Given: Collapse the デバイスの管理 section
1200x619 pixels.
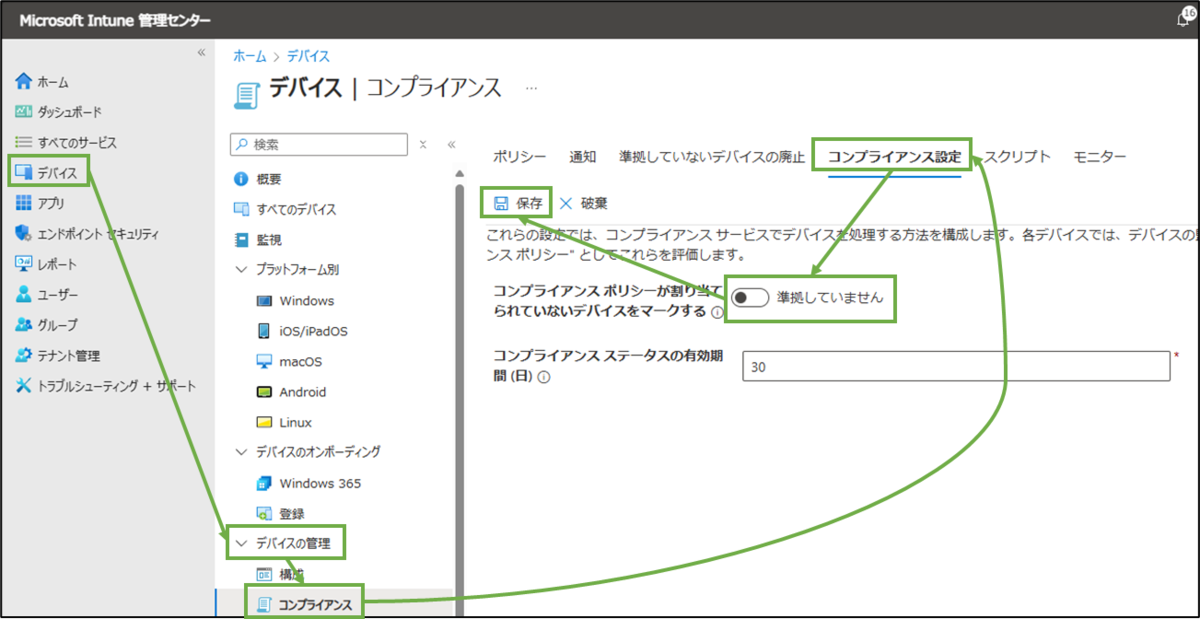Looking at the screenshot, I should (240, 544).
